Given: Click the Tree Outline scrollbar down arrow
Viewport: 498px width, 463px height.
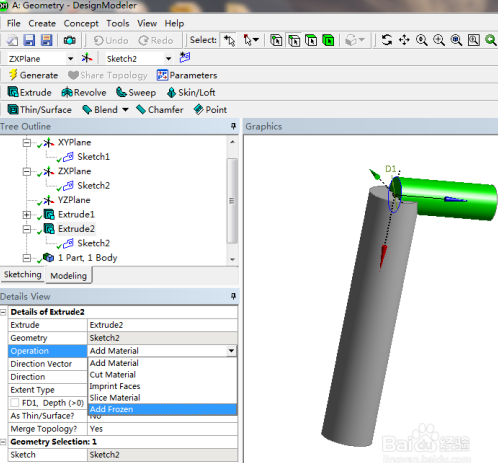Looking at the screenshot, I should tap(233, 259).
